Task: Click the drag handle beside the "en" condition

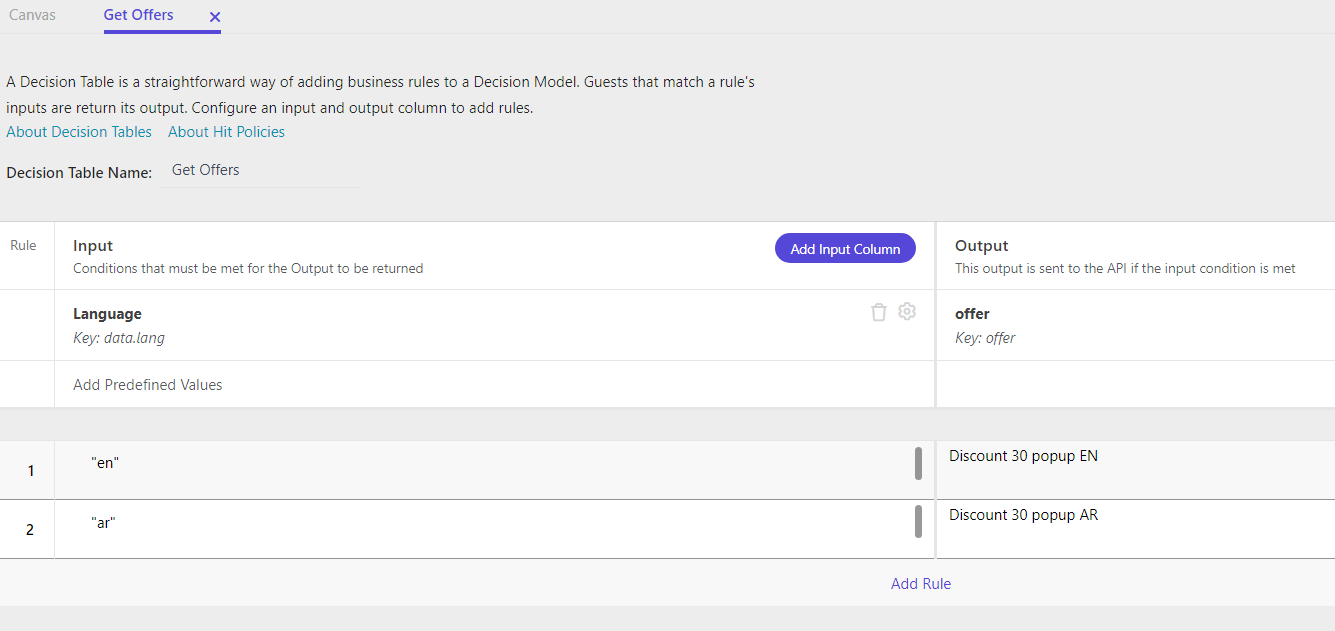Action: click(919, 464)
